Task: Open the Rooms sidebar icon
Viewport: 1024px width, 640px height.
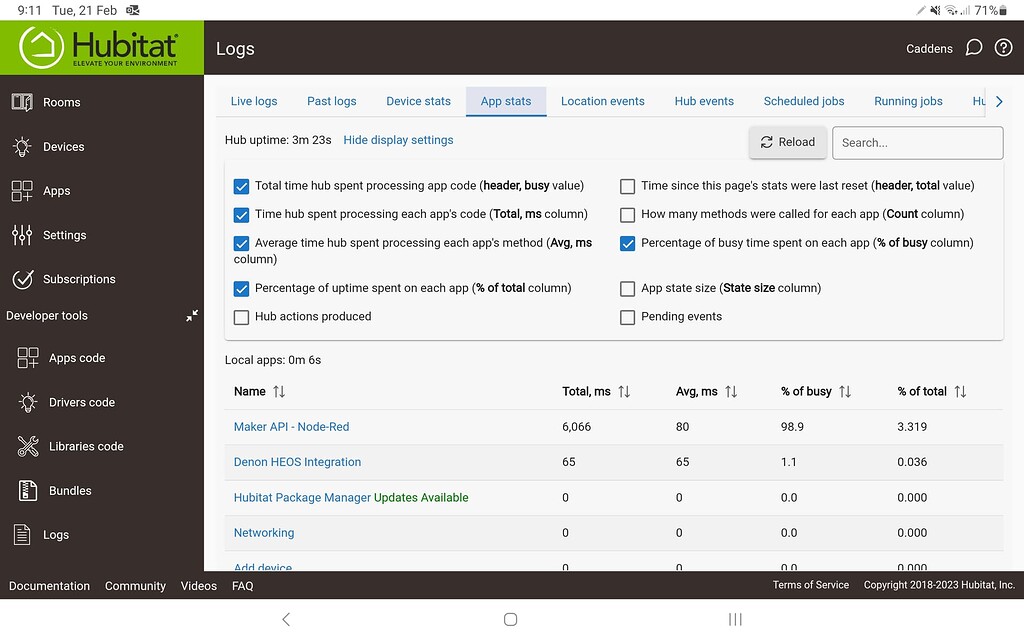Action: coord(22,102)
